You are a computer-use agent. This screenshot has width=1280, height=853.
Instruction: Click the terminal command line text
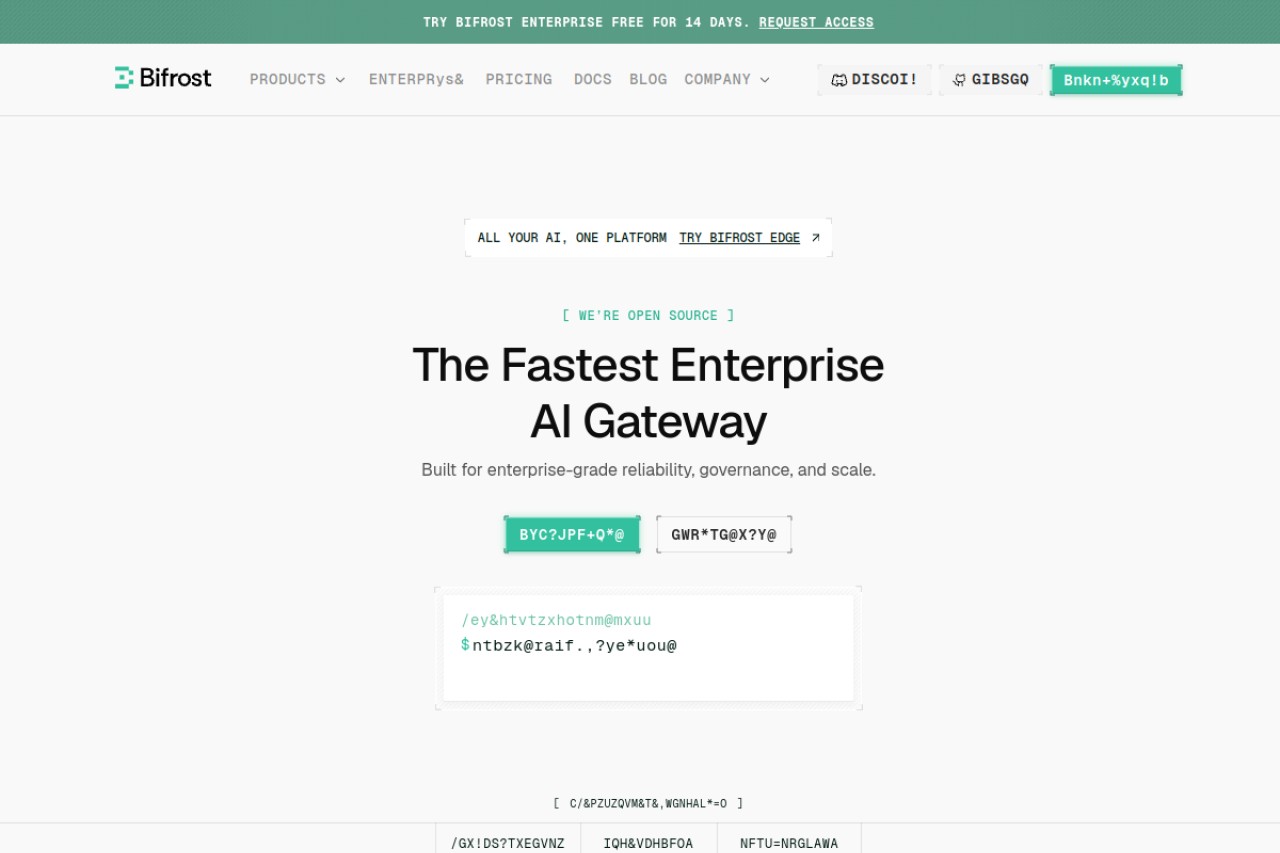[574, 646]
